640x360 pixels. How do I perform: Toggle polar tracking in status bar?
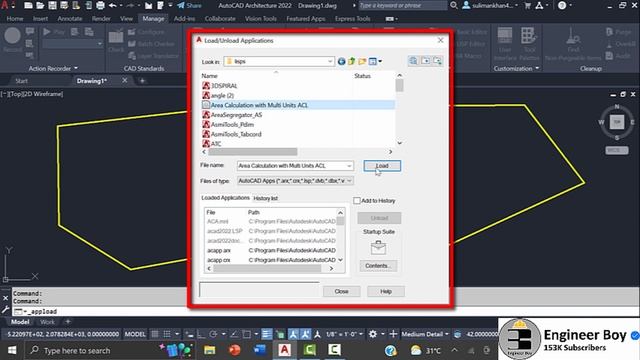click(213, 334)
